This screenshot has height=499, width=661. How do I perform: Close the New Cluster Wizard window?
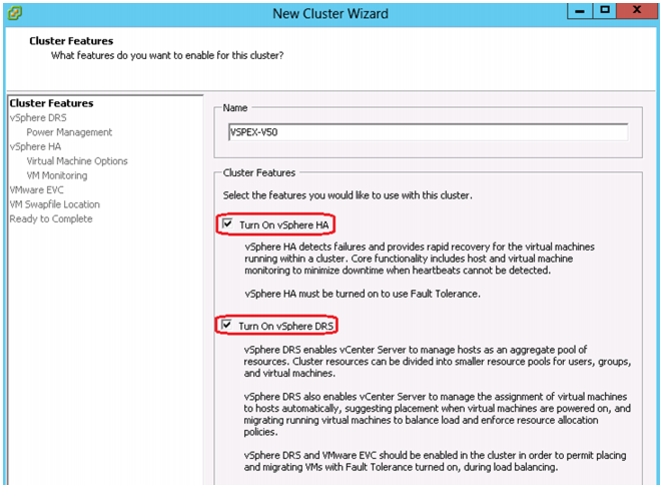637,11
